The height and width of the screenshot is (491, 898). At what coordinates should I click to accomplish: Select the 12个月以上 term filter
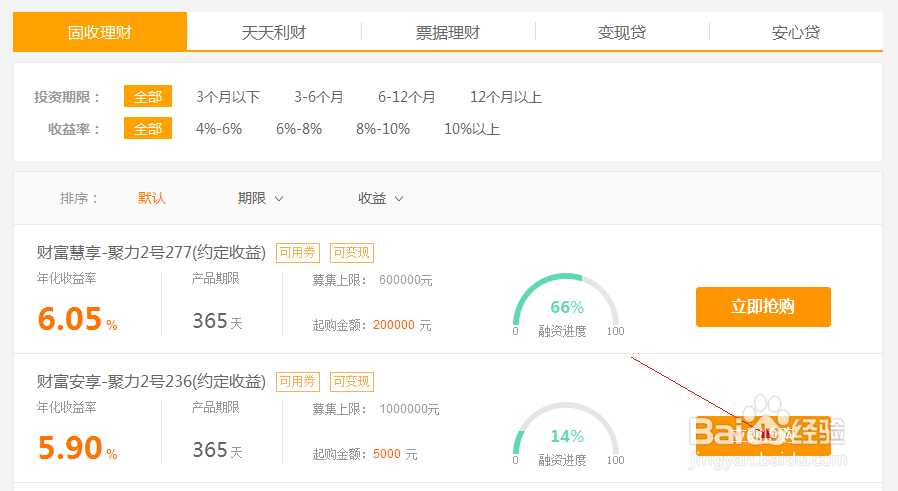point(506,97)
